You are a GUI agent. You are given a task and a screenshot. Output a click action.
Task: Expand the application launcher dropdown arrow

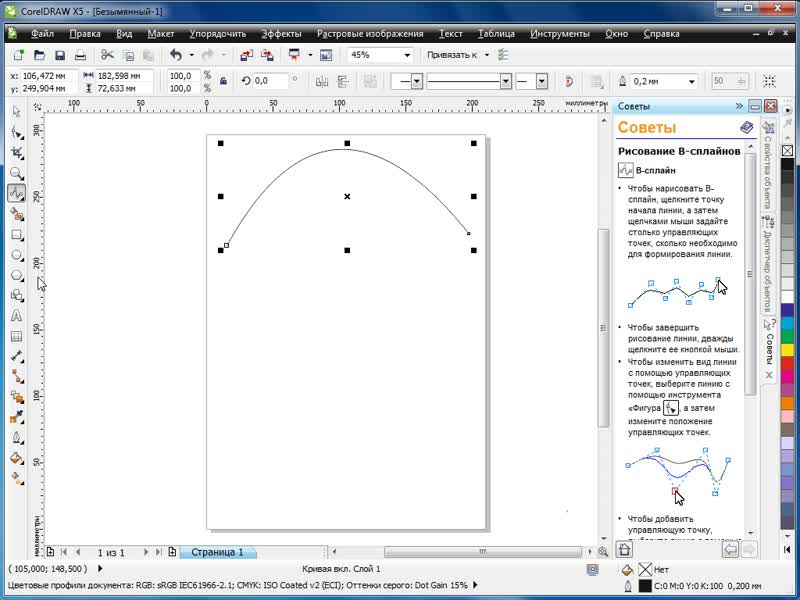[x=310, y=55]
